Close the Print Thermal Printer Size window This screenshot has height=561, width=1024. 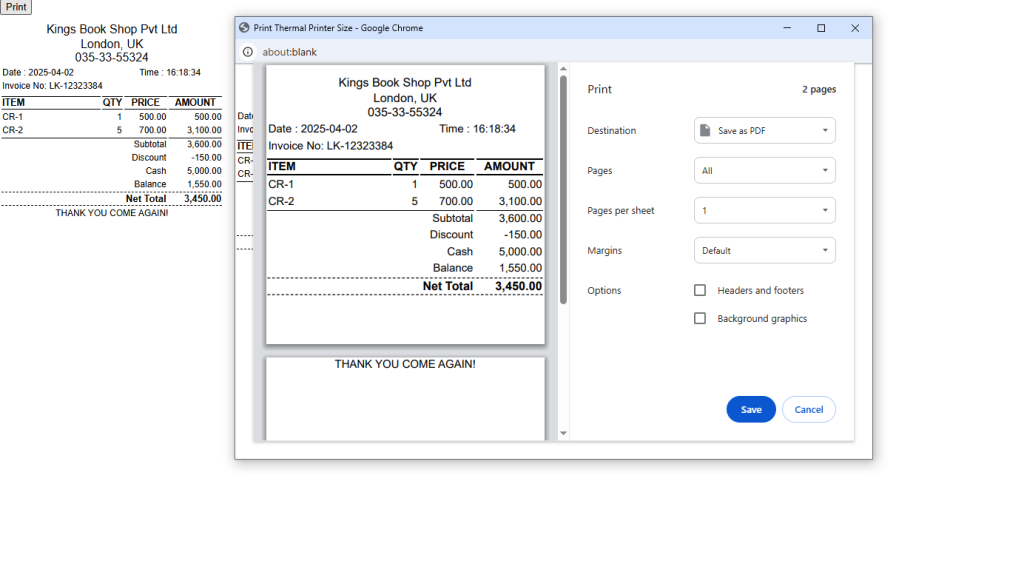(x=855, y=28)
